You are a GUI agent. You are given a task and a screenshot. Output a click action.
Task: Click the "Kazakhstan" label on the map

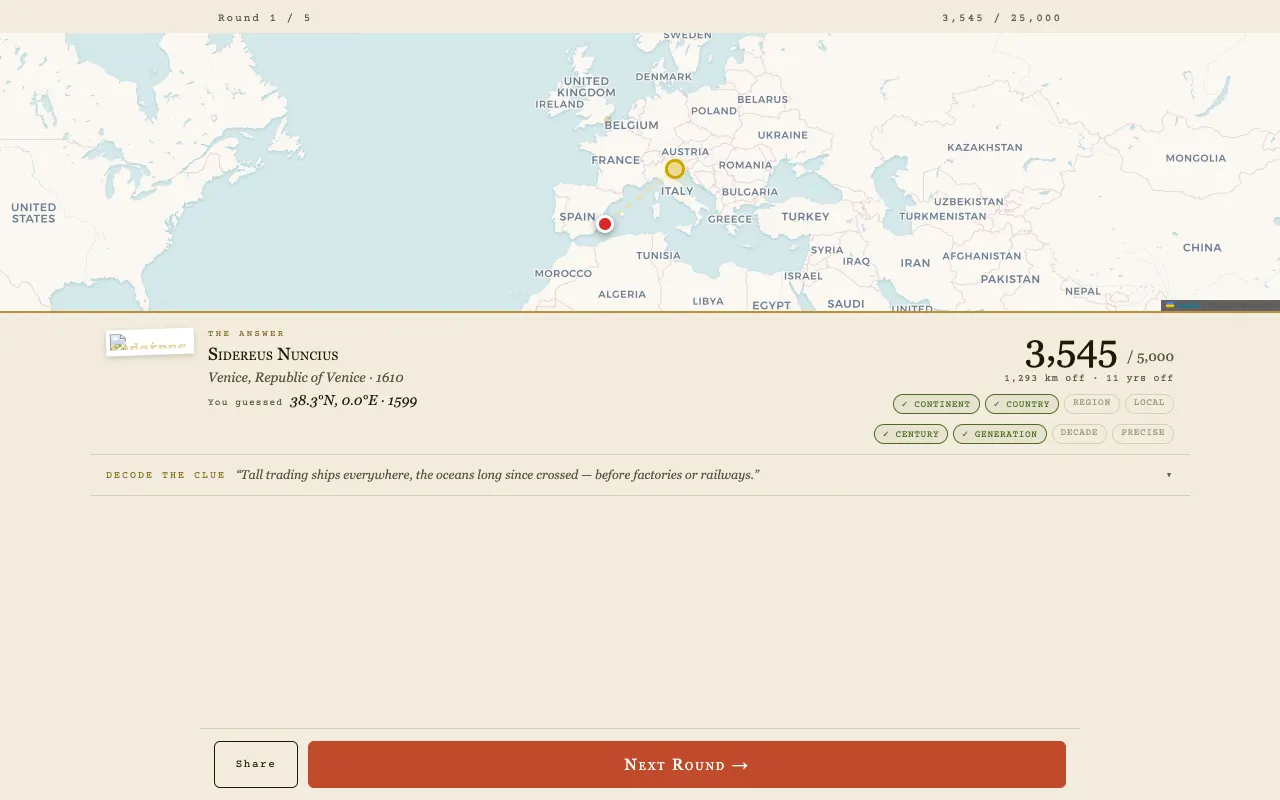pyautogui.click(x=985, y=147)
